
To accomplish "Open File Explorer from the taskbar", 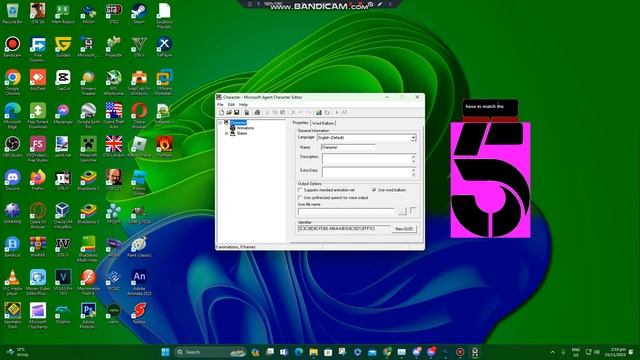I will (x=313, y=352).
